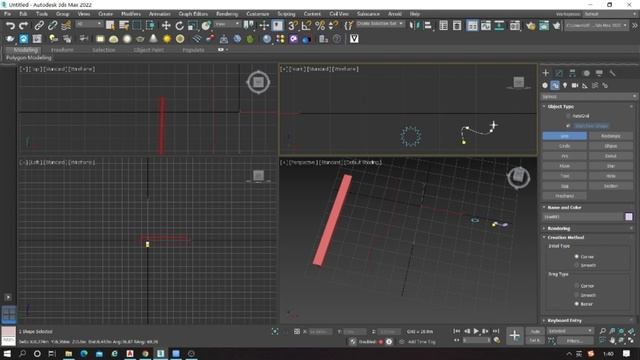Viewport: 640px width, 360px height.
Task: Open the Selected key filter dropdown
Action: coord(570,331)
